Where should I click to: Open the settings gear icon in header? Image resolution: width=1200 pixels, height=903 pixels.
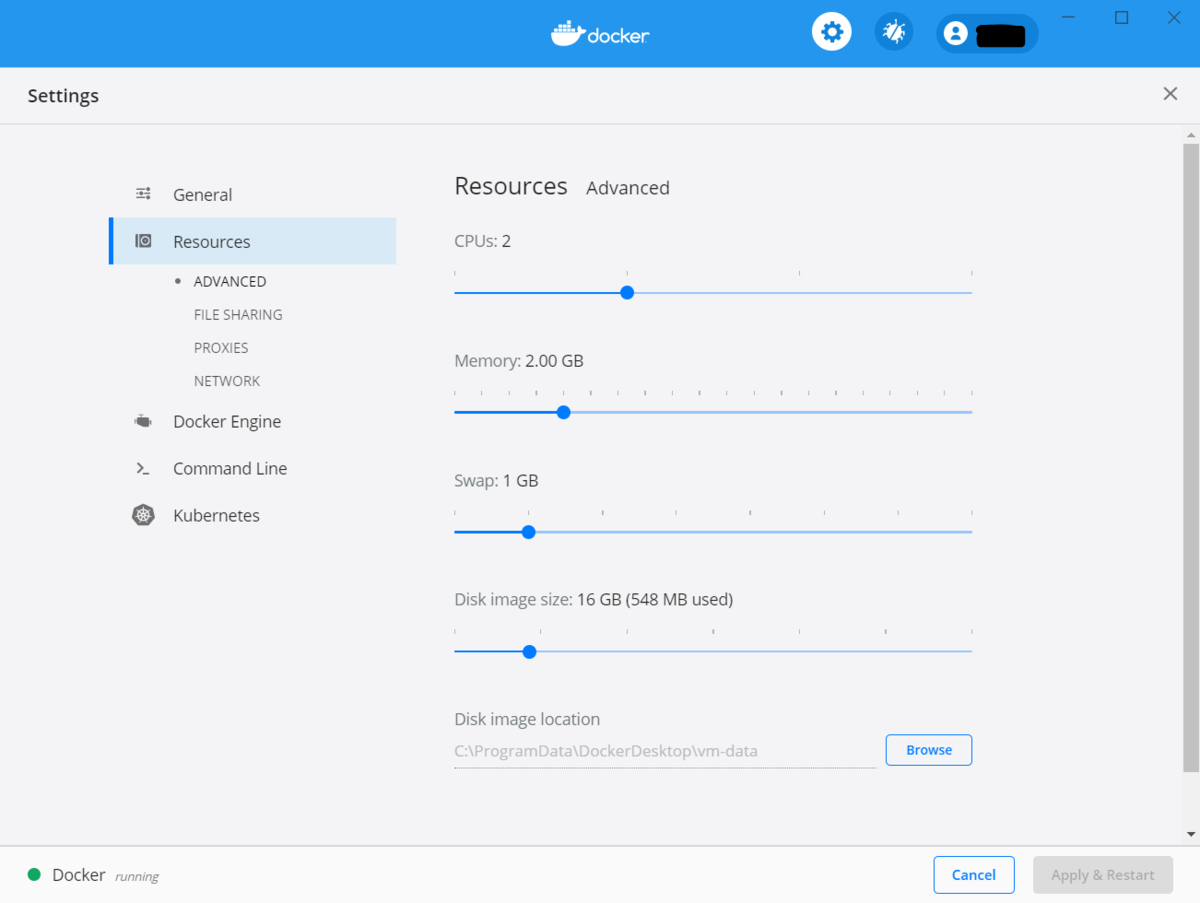pyautogui.click(x=831, y=33)
